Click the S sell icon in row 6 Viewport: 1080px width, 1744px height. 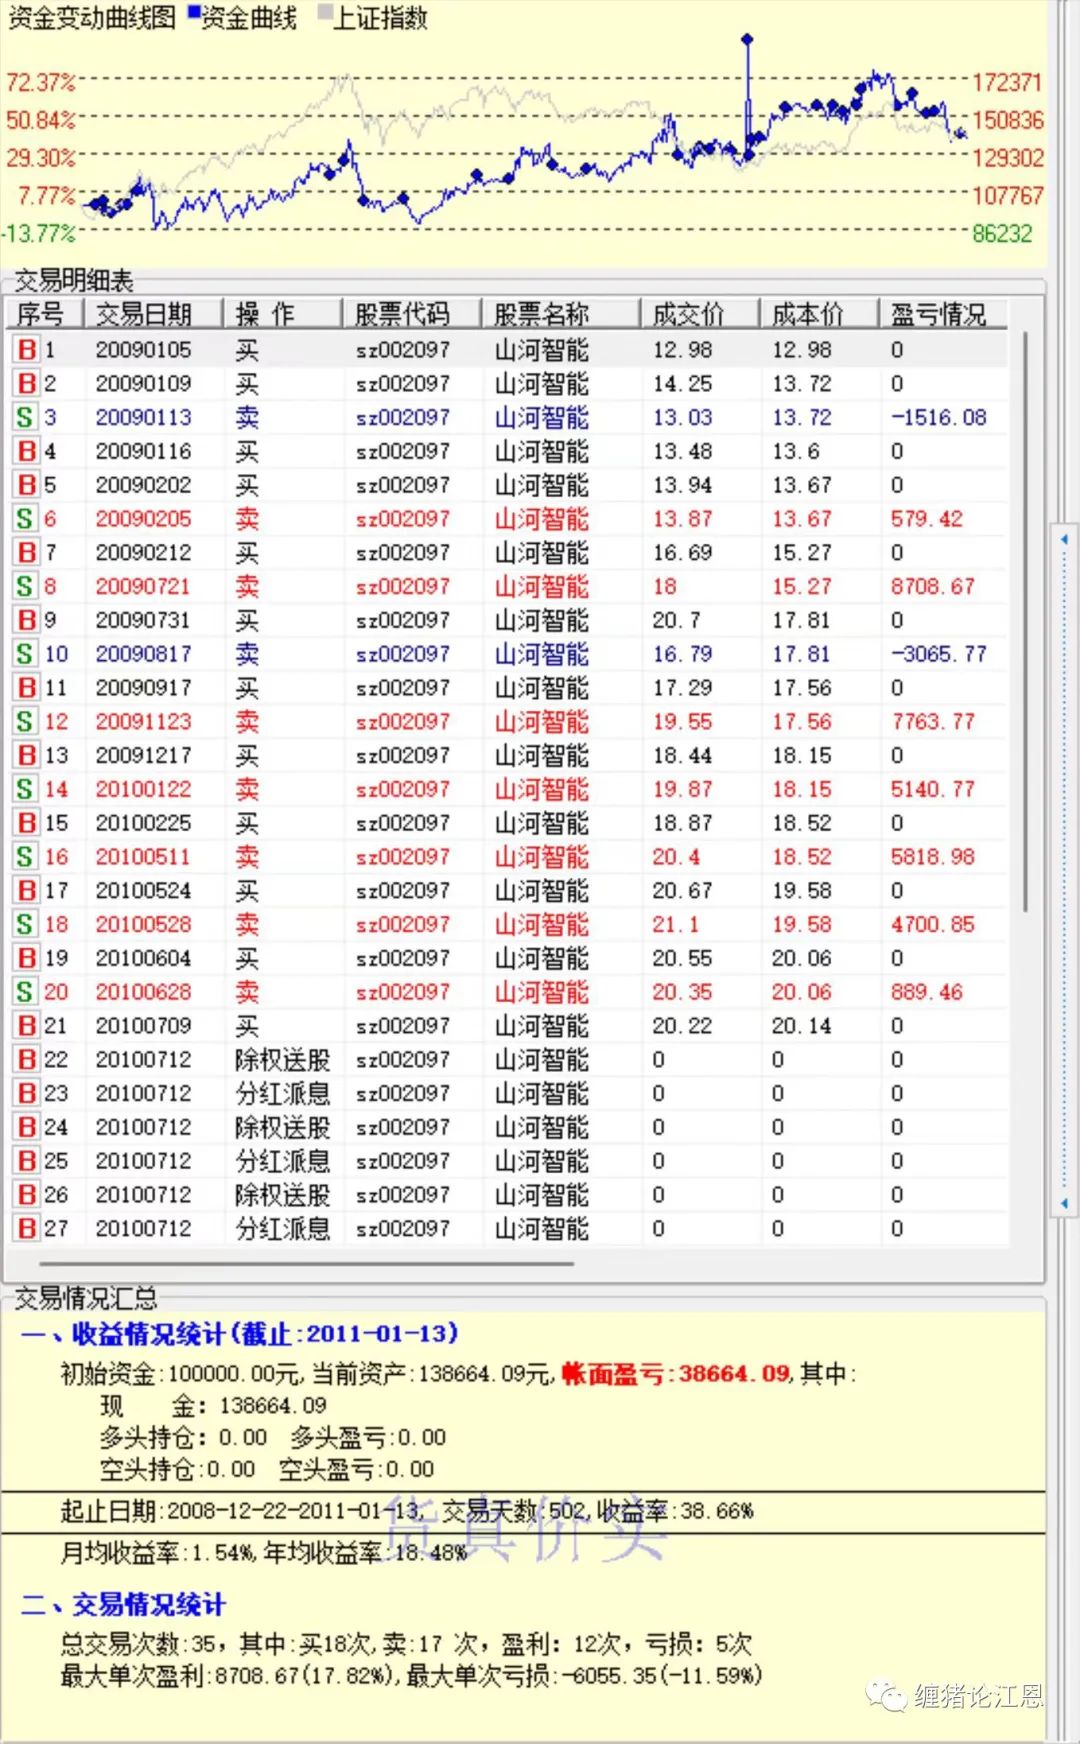pyautogui.click(x=25, y=519)
